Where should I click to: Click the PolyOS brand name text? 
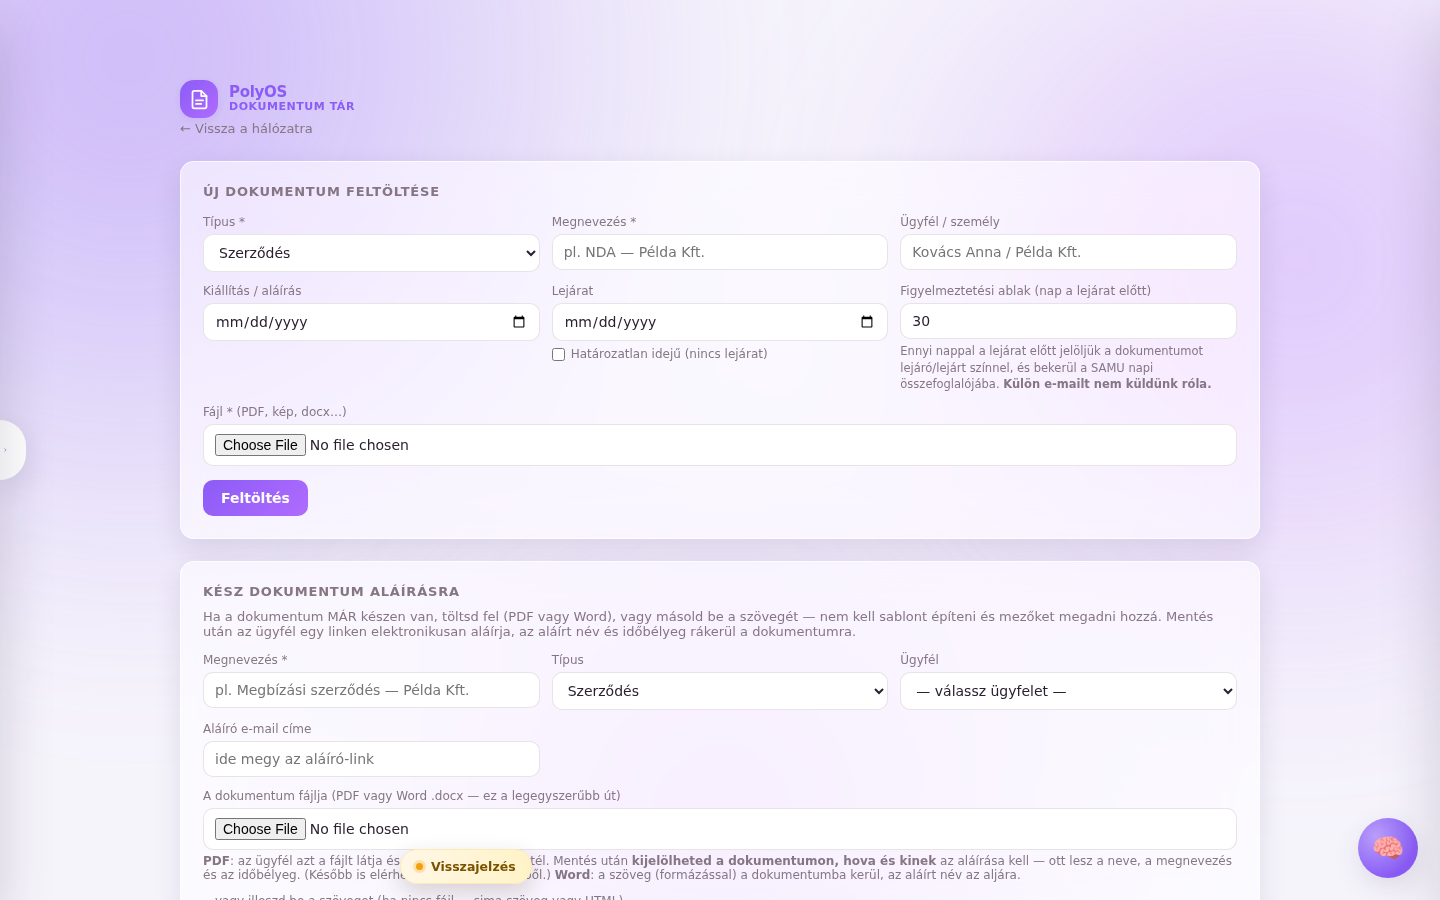[258, 91]
